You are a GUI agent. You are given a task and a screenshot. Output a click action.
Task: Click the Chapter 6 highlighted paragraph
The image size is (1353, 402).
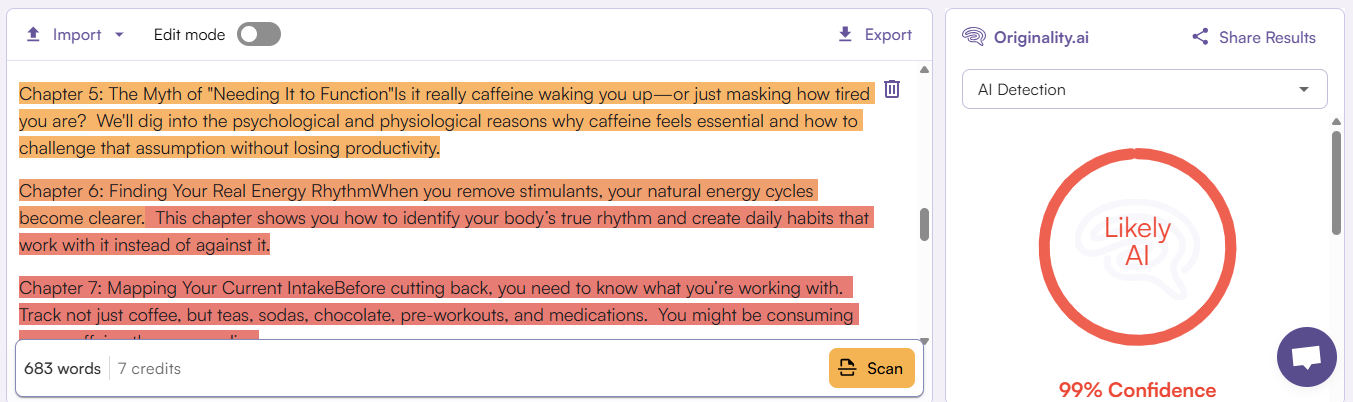pos(440,217)
